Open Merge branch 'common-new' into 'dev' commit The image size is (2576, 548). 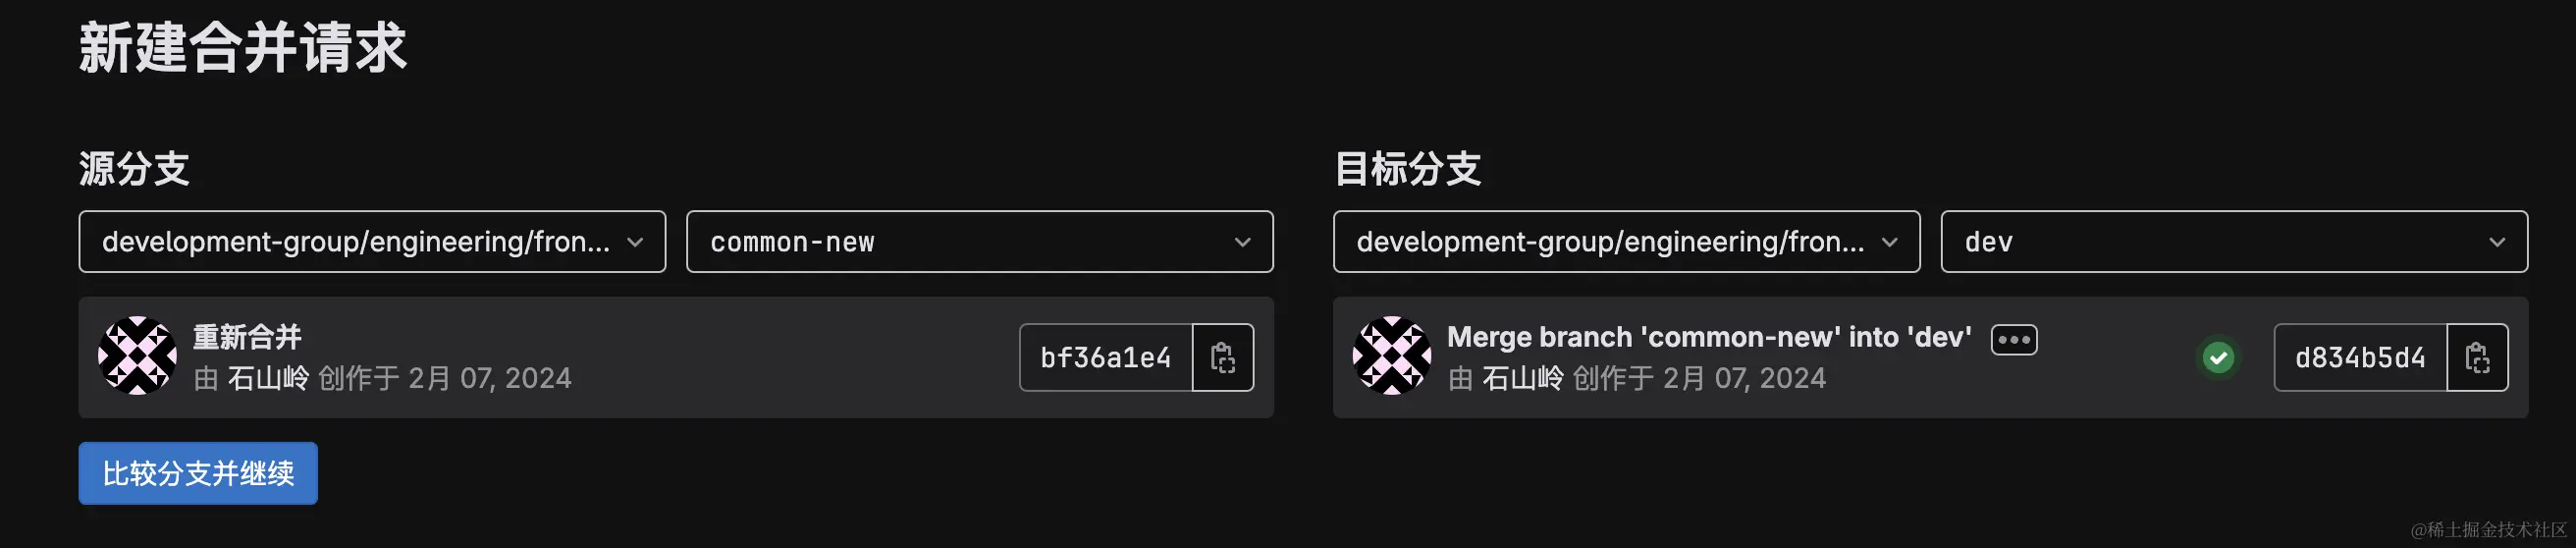1709,337
